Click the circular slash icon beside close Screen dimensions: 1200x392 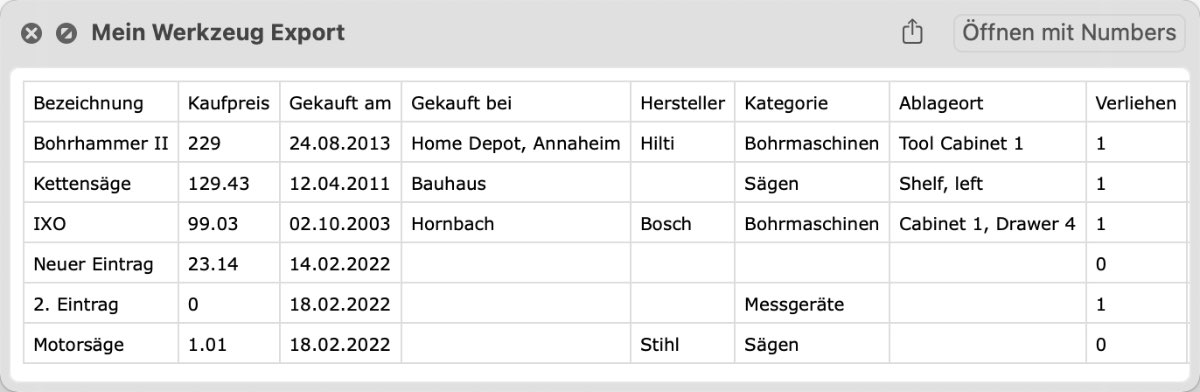[65, 33]
